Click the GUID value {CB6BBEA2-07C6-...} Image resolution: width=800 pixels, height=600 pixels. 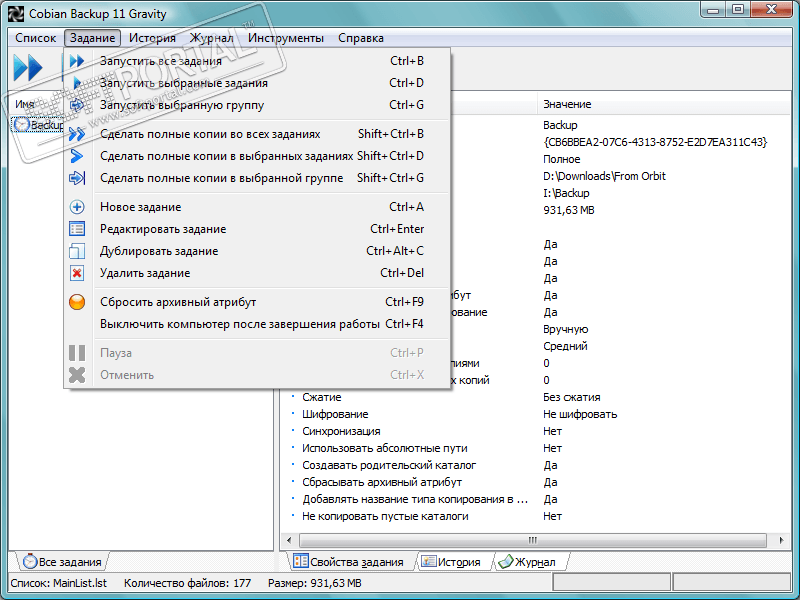pyautogui.click(x=655, y=142)
